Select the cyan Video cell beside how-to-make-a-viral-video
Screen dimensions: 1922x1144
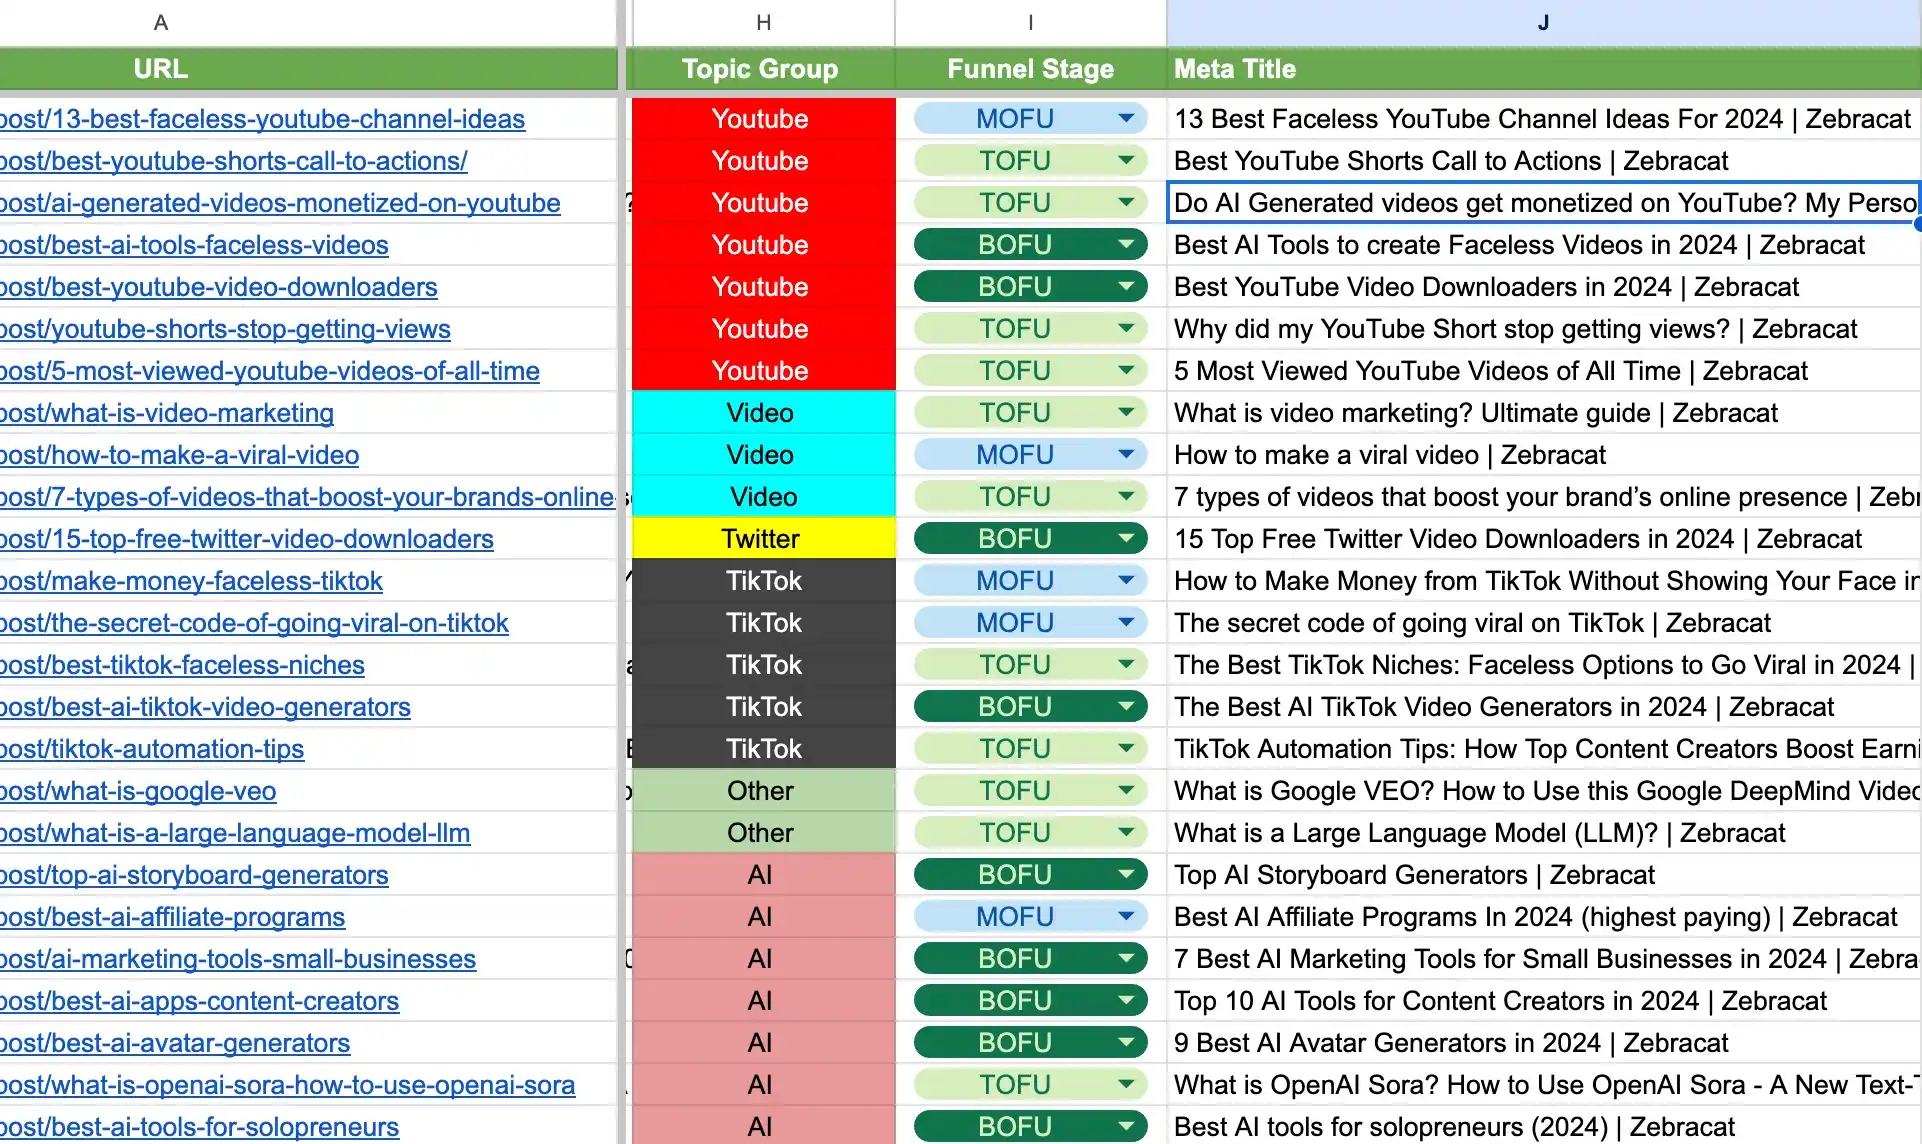point(760,454)
